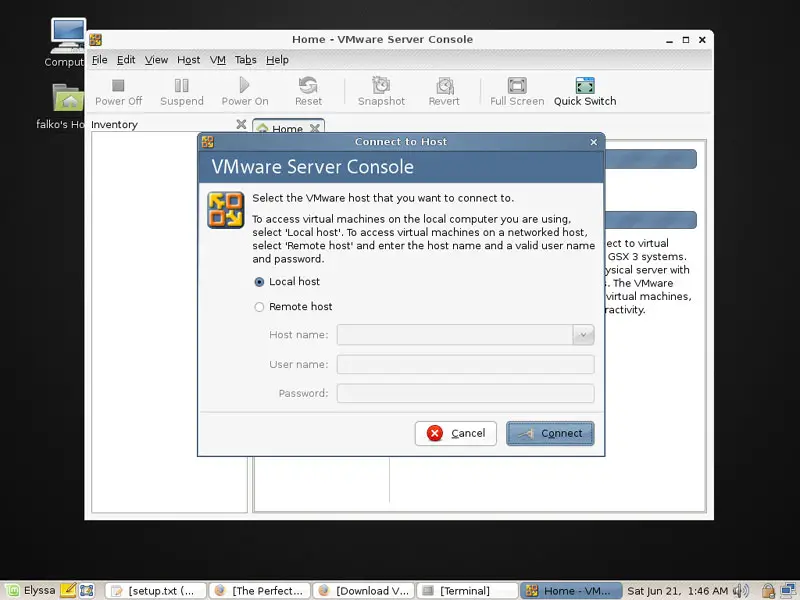Click the Revert toolbar icon
Image resolution: width=800 pixels, height=600 pixels.
(444, 85)
